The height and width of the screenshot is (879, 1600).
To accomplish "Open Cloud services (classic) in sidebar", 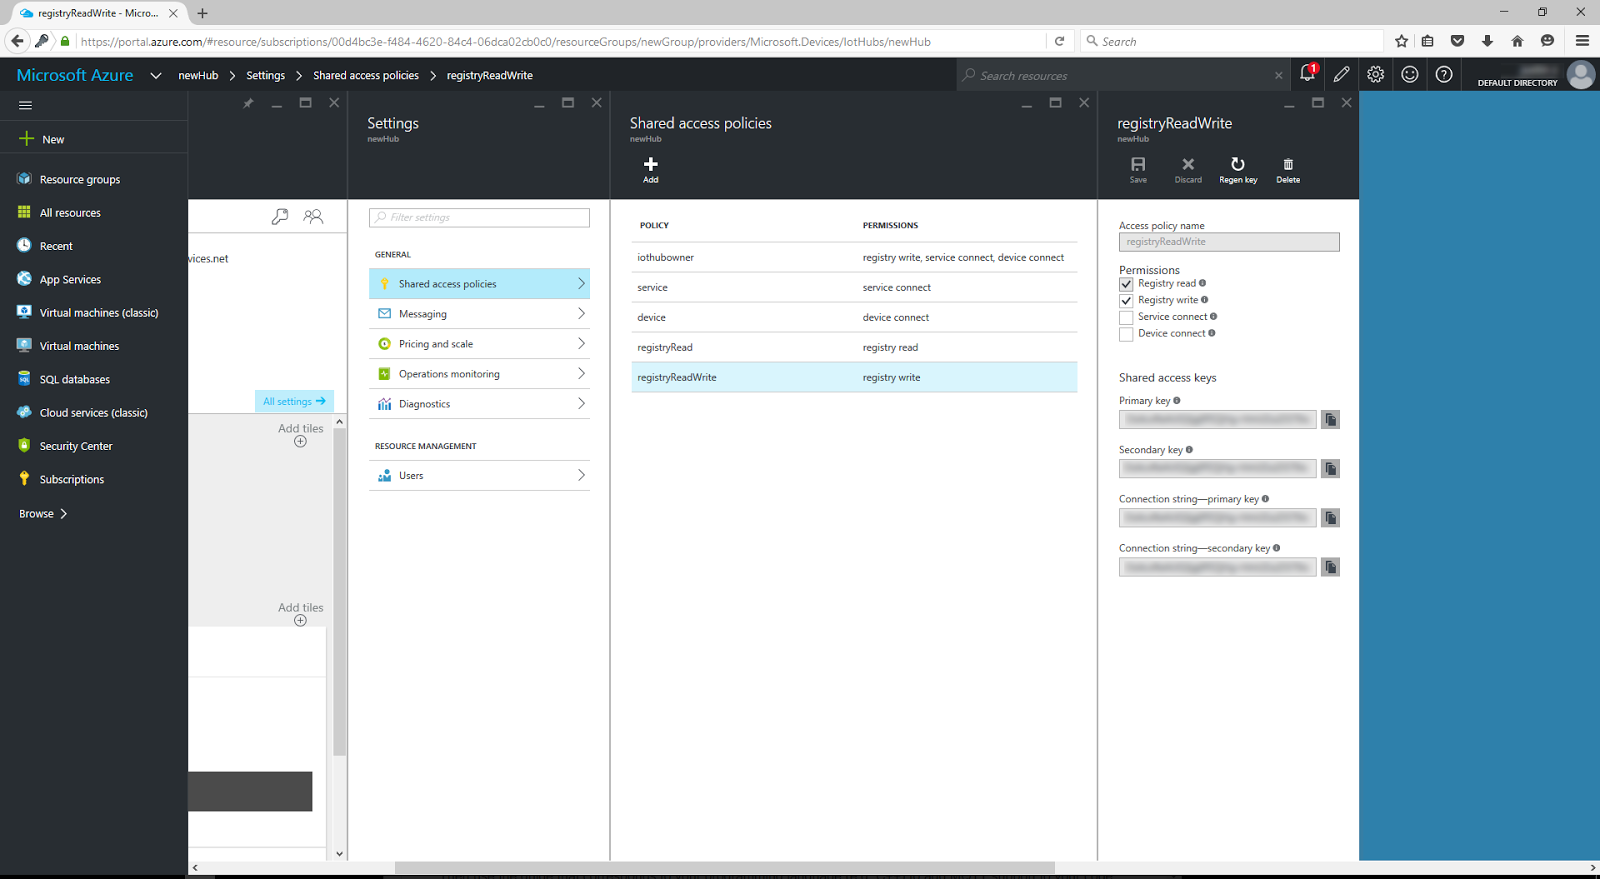I will tap(94, 413).
